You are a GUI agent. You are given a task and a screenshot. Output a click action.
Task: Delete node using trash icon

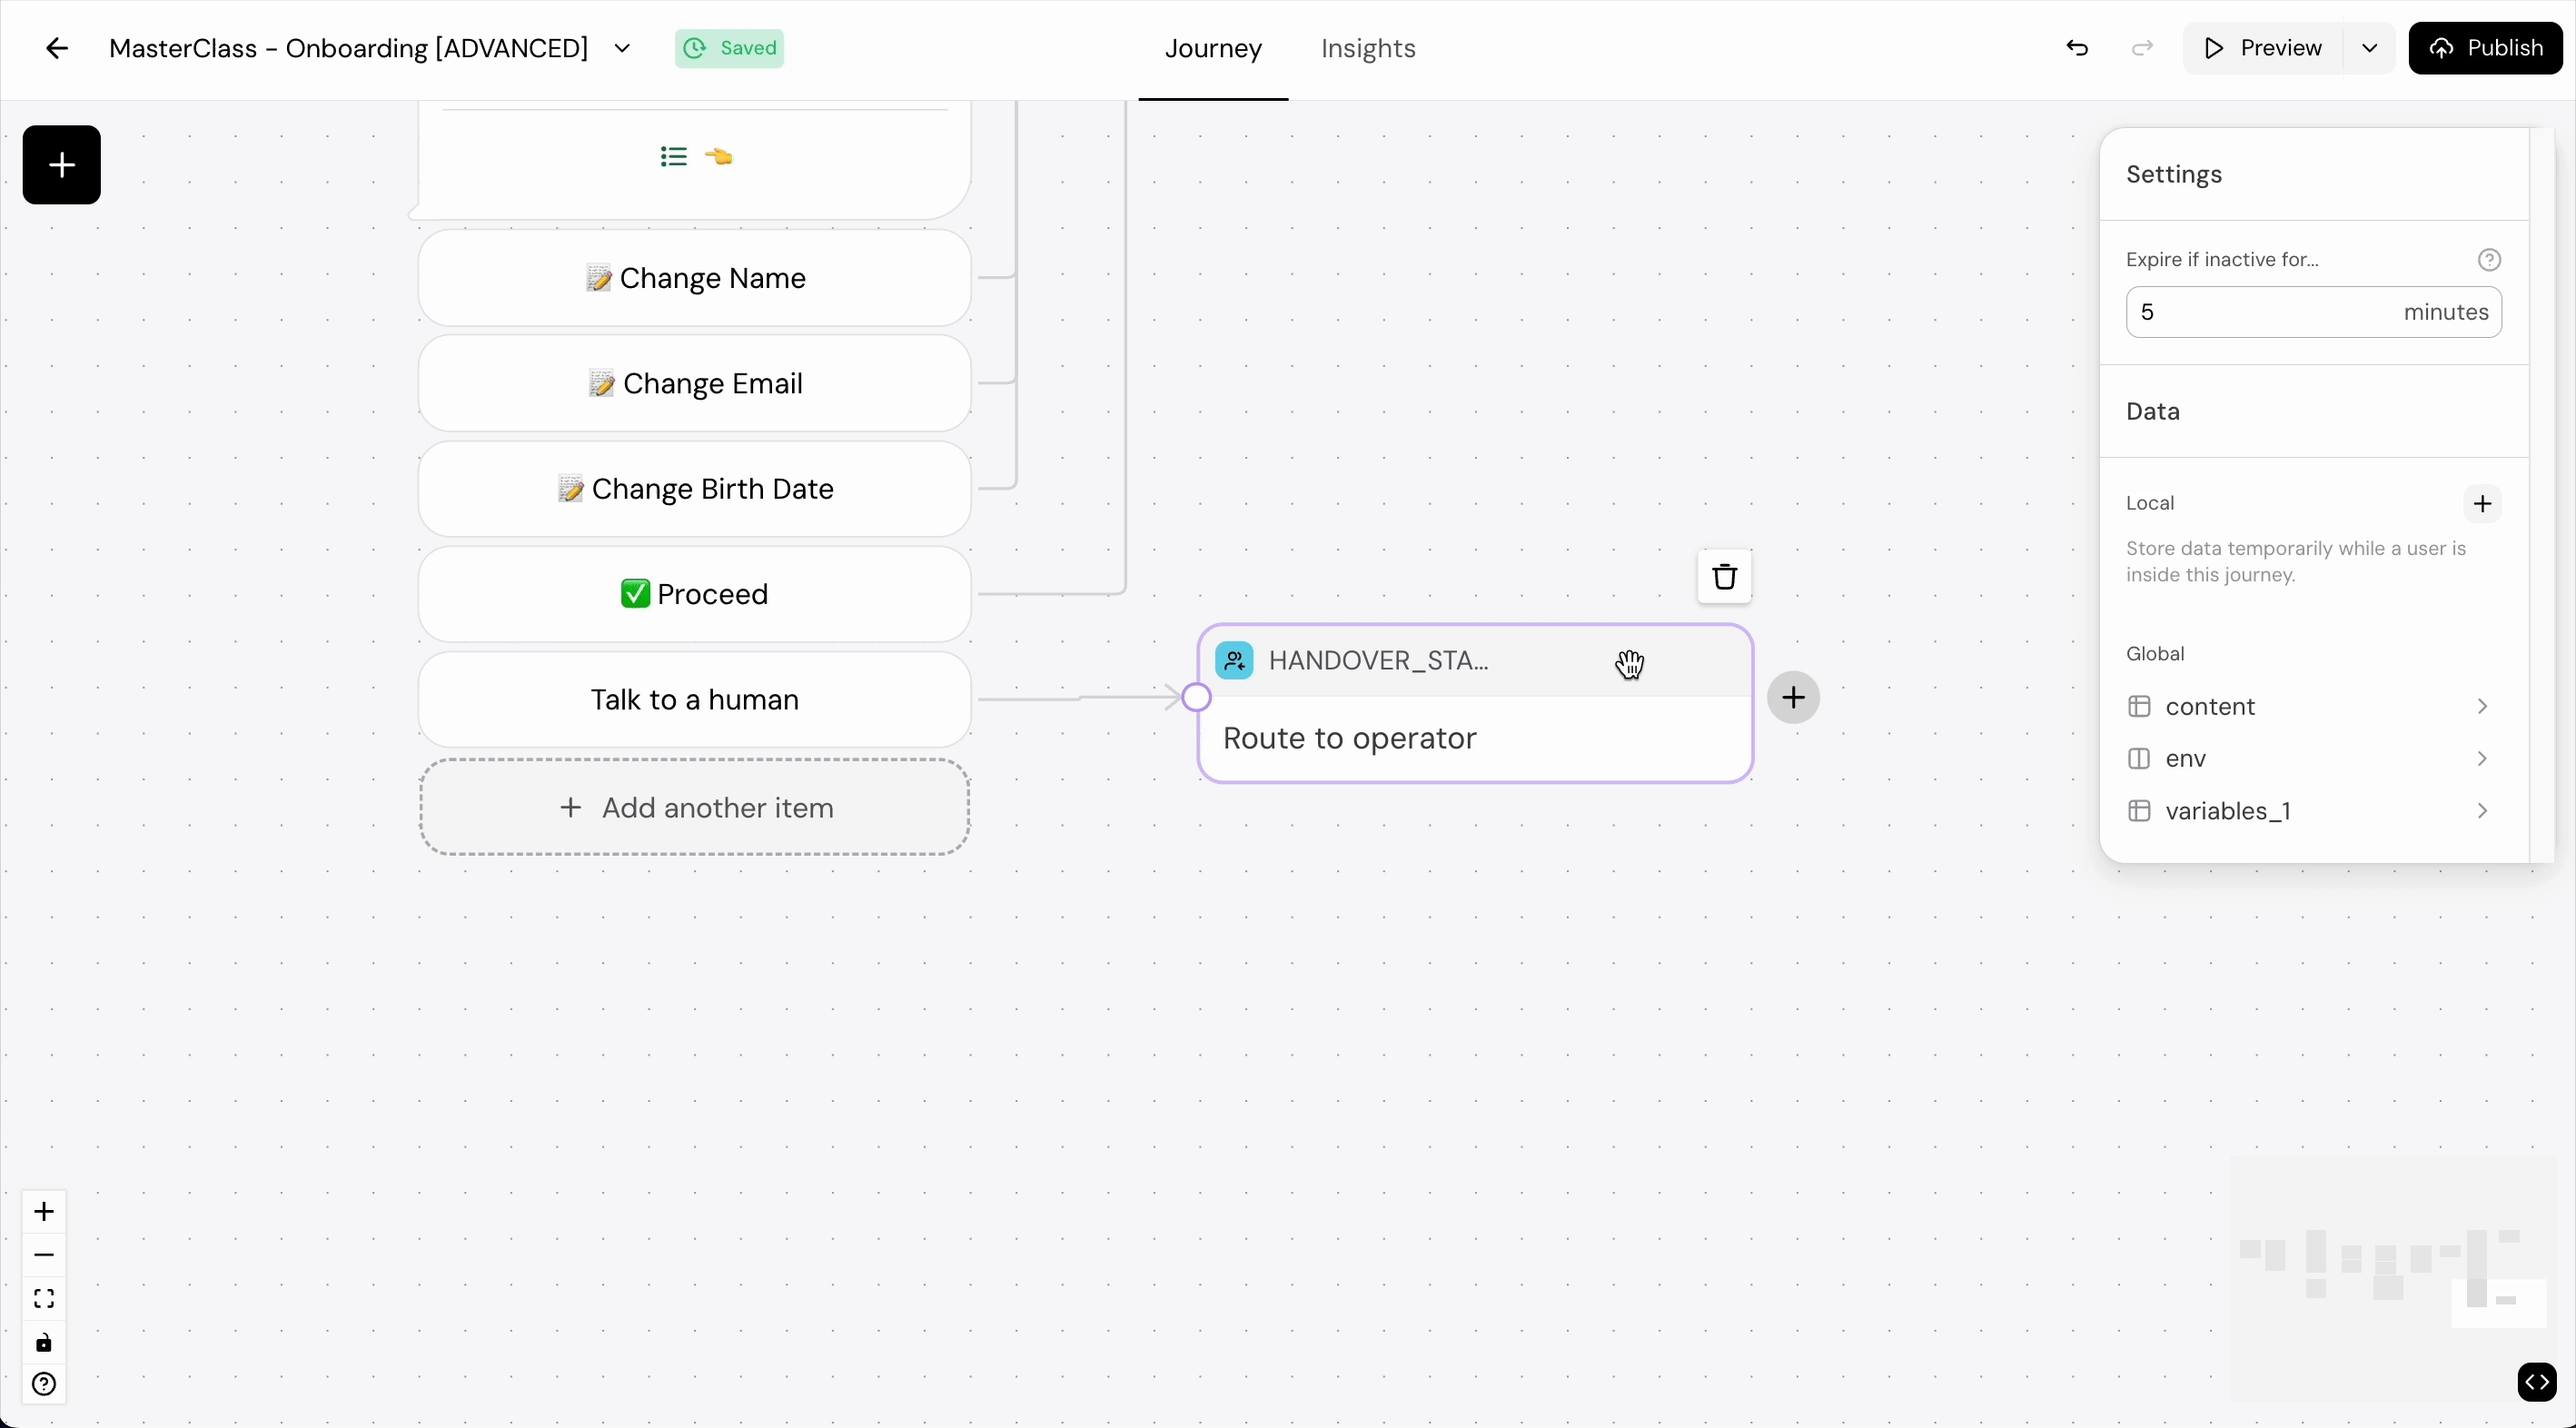(x=1724, y=577)
